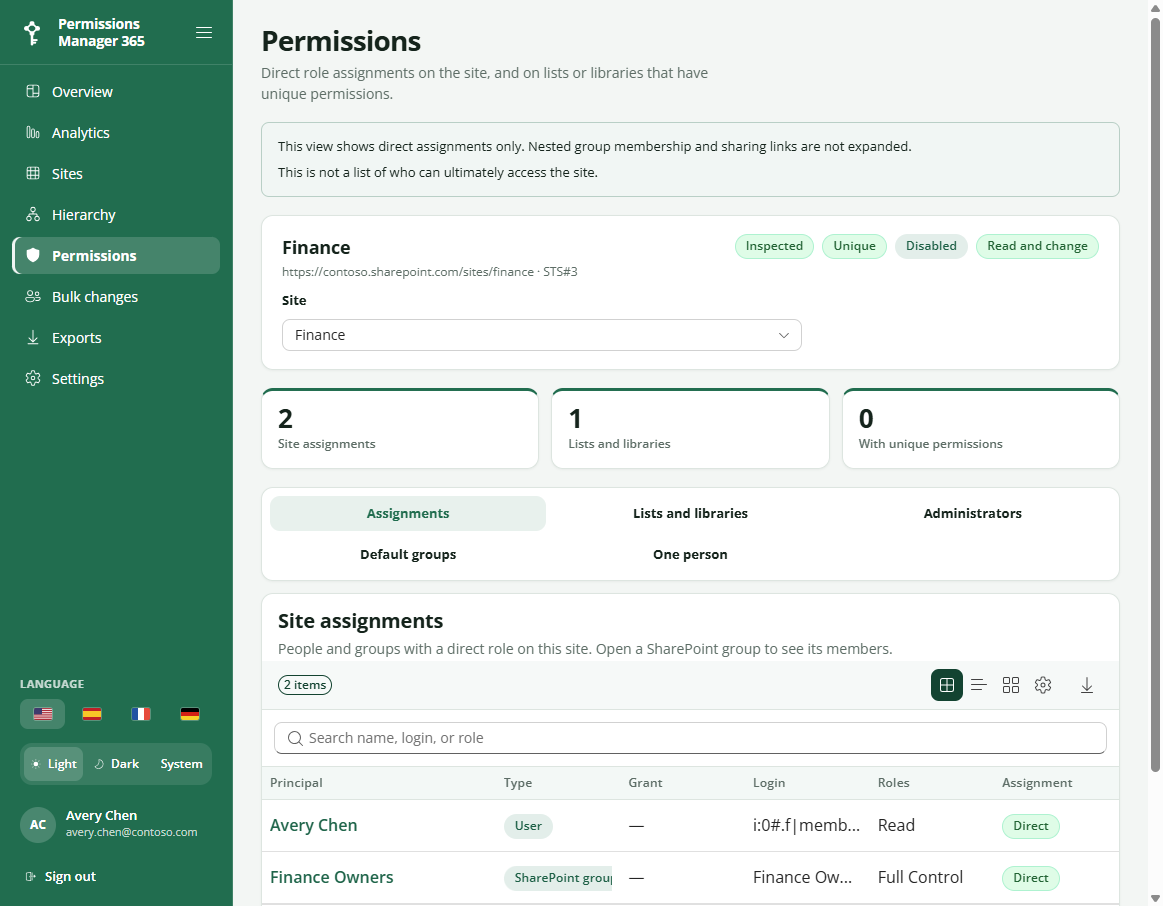The height and width of the screenshot is (906, 1163).
Task: Open Avery Chen principal link
Action: coord(314,825)
